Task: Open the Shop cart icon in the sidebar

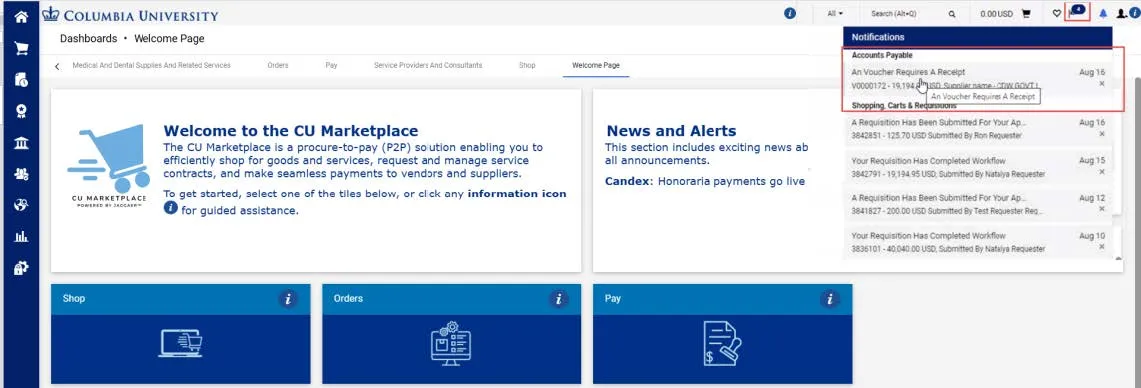Action: 21,49
